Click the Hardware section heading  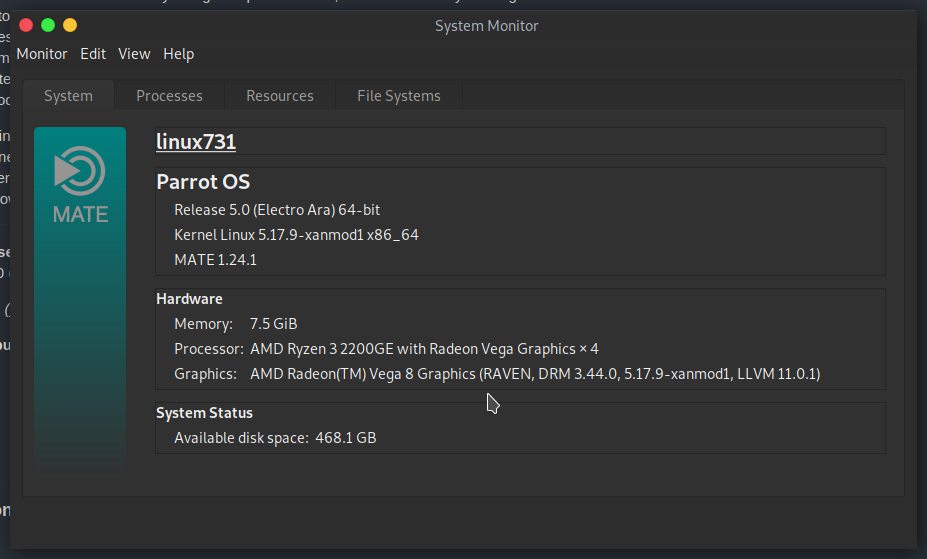[189, 299]
